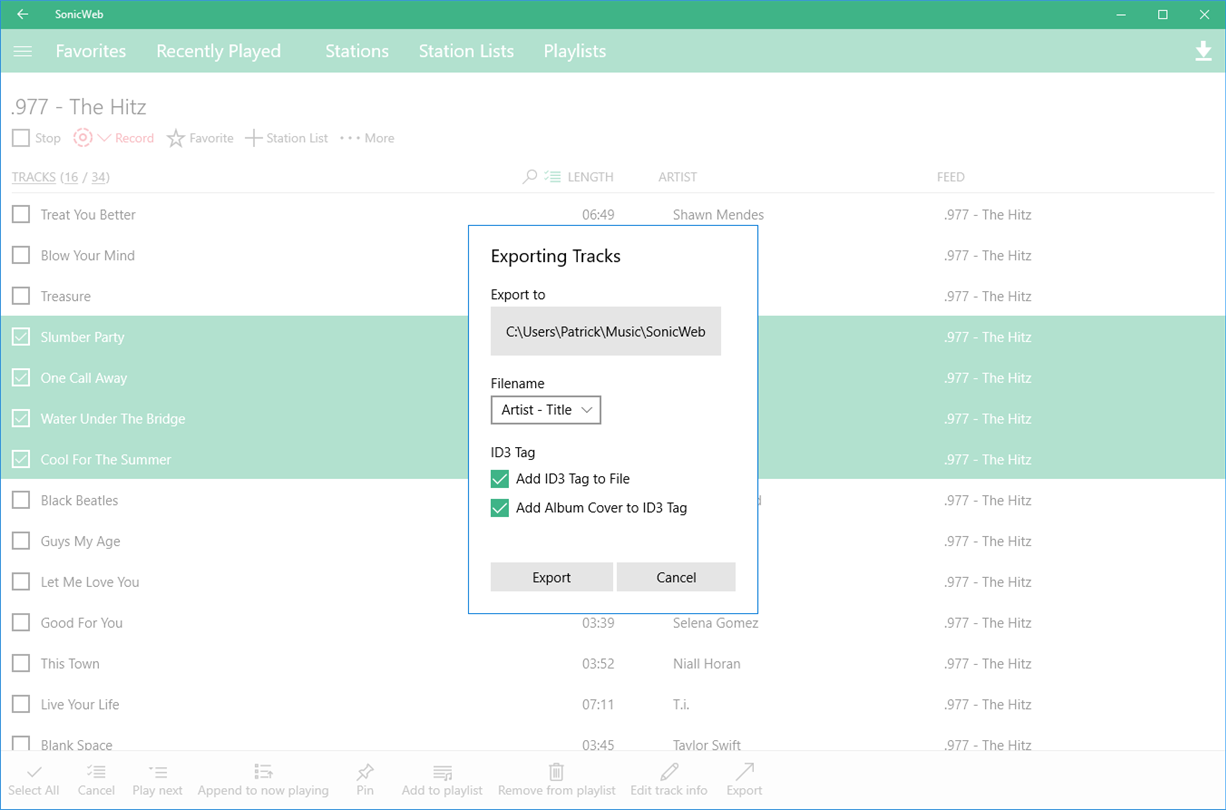The image size is (1226, 810).
Task: Sort by LENGTH column header
Action: tap(591, 177)
